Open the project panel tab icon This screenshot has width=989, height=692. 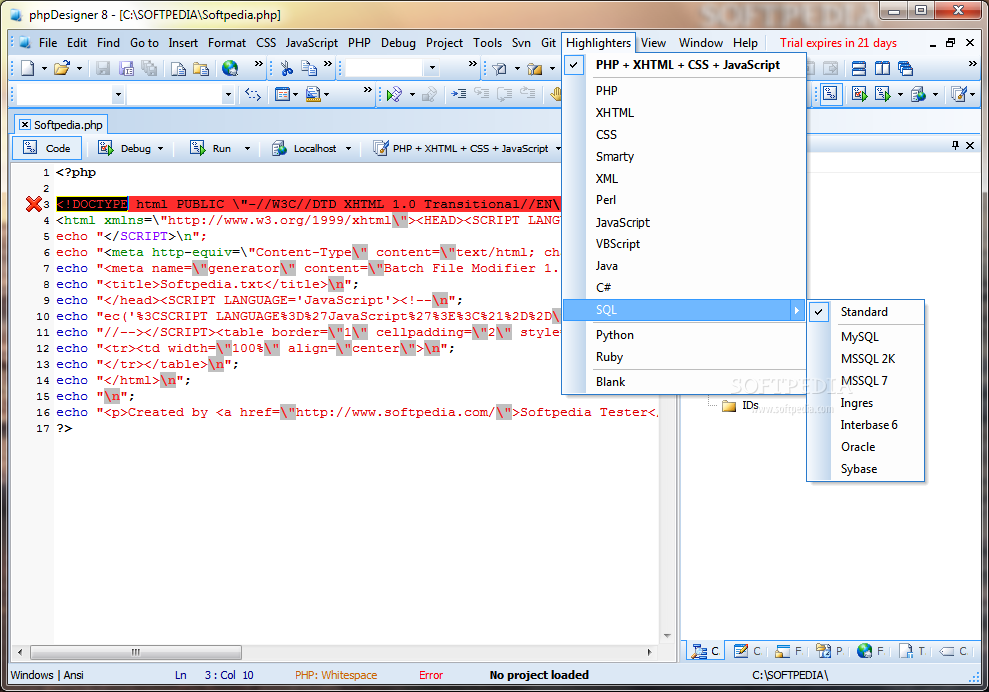click(822, 651)
